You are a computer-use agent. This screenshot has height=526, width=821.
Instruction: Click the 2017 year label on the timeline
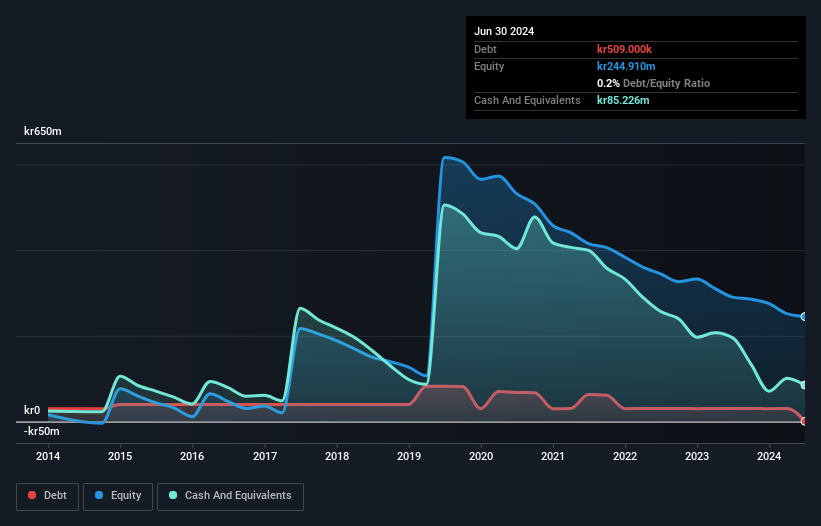pyautogui.click(x=265, y=457)
